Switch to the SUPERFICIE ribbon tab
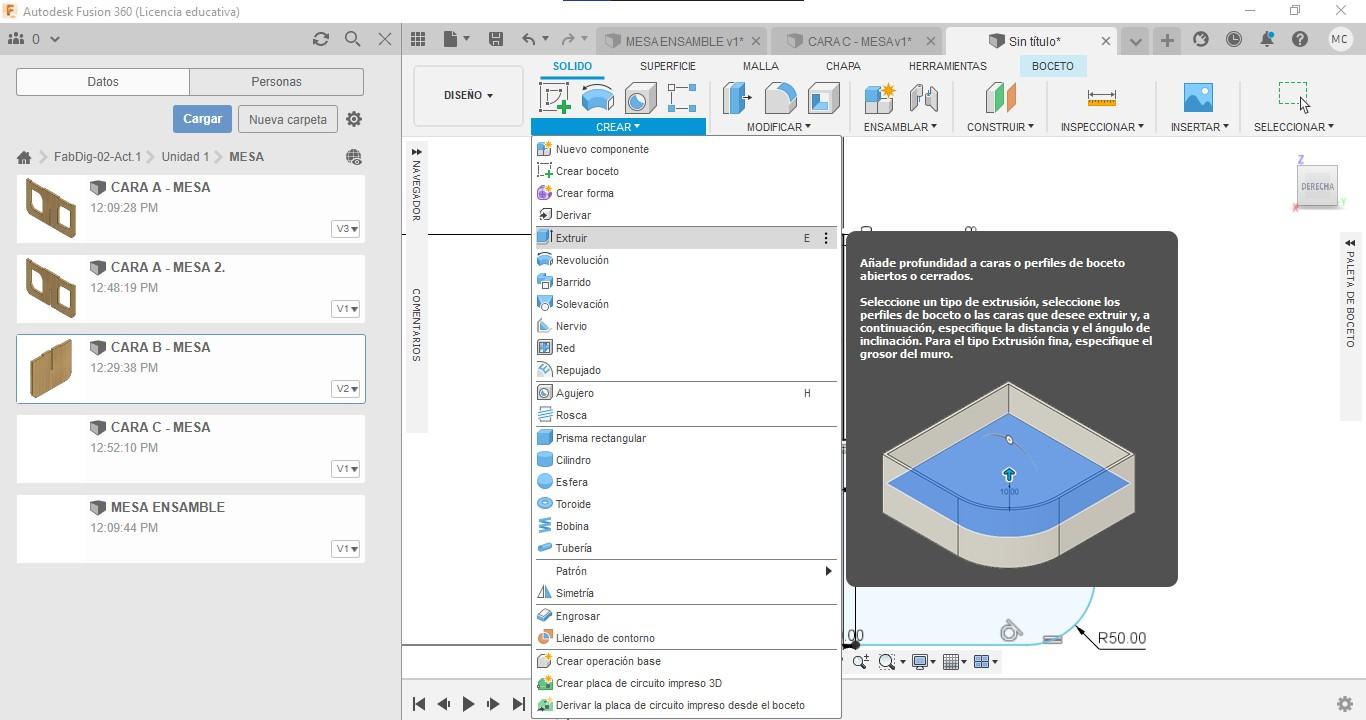The width and height of the screenshot is (1366, 720). 668,66
